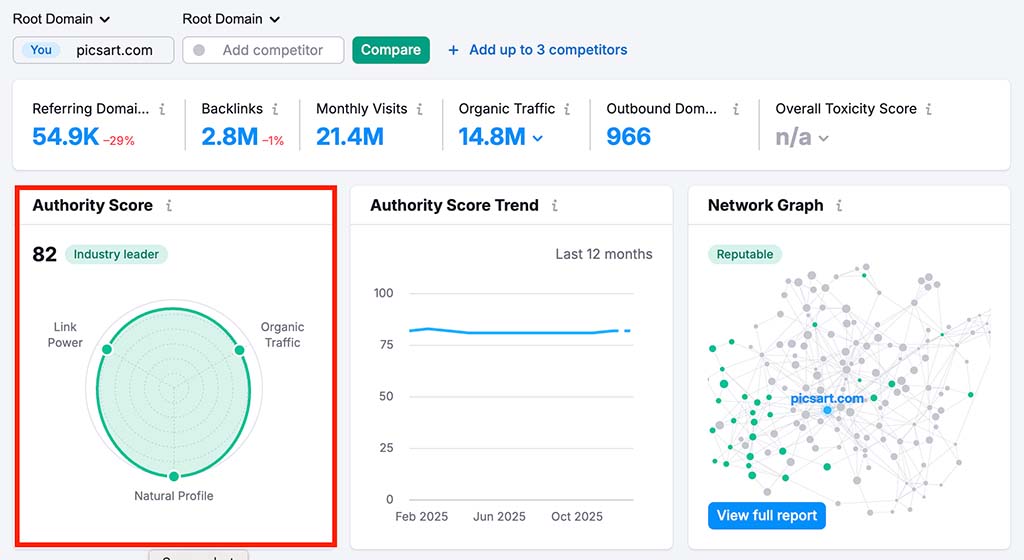The height and width of the screenshot is (560, 1024).
Task: Open info icon next to Backlinks
Action: (275, 109)
